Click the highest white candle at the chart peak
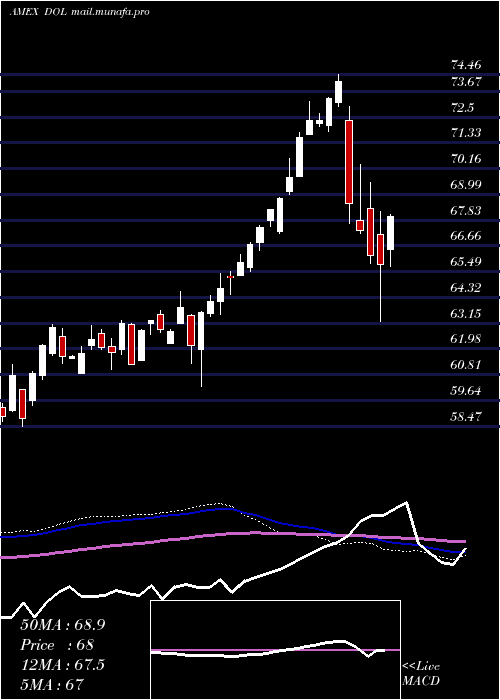Image resolution: width=500 pixels, height=700 pixels. [338, 92]
